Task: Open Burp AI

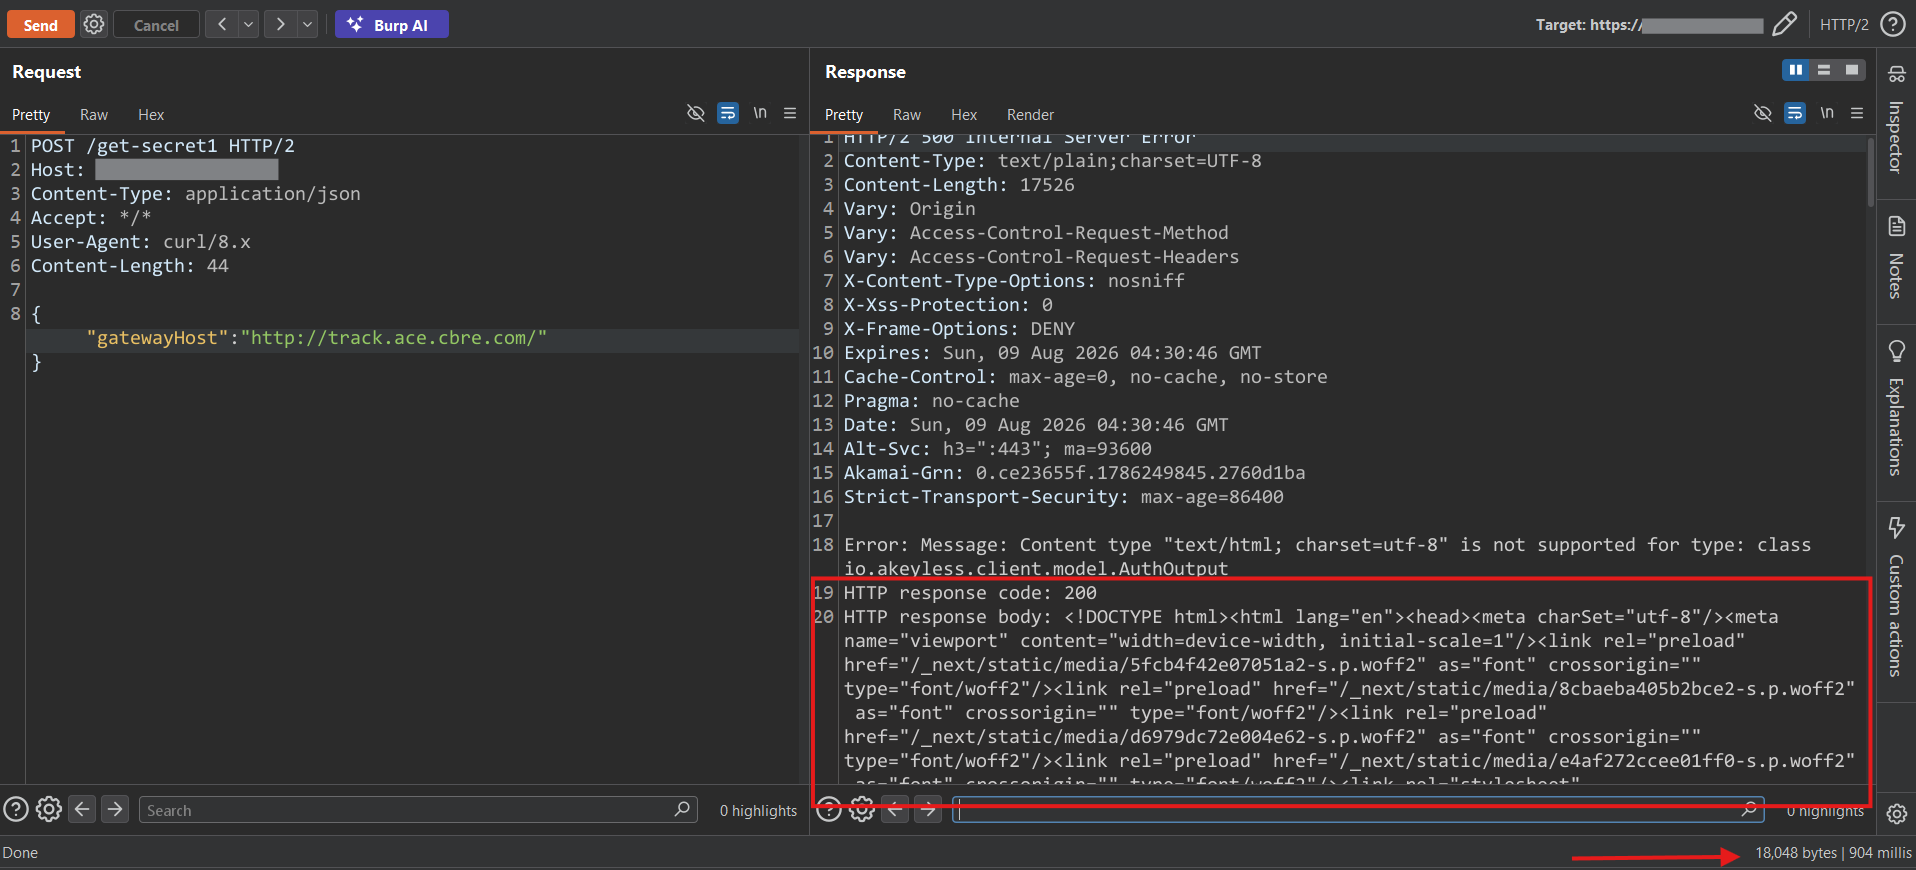Action: pos(392,24)
